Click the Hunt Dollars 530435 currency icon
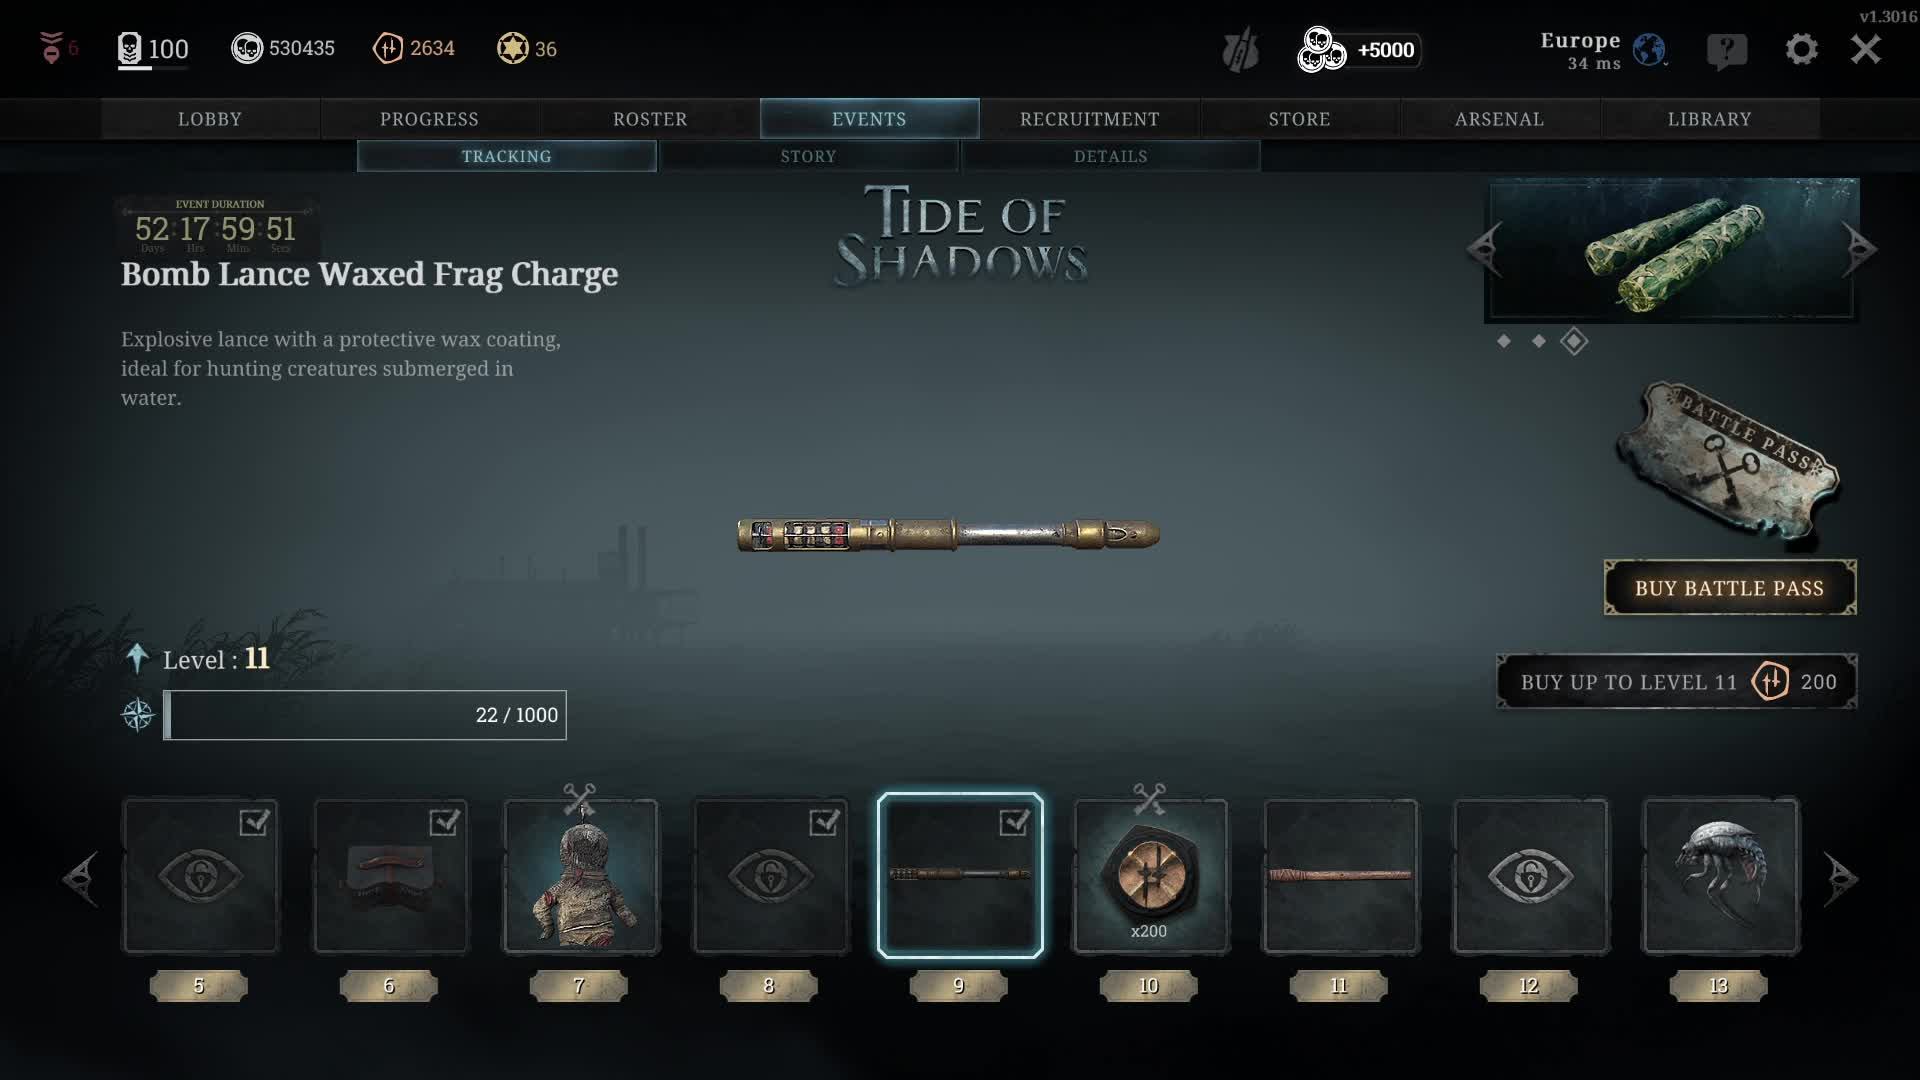Viewport: 1920px width, 1080px height. (247, 48)
